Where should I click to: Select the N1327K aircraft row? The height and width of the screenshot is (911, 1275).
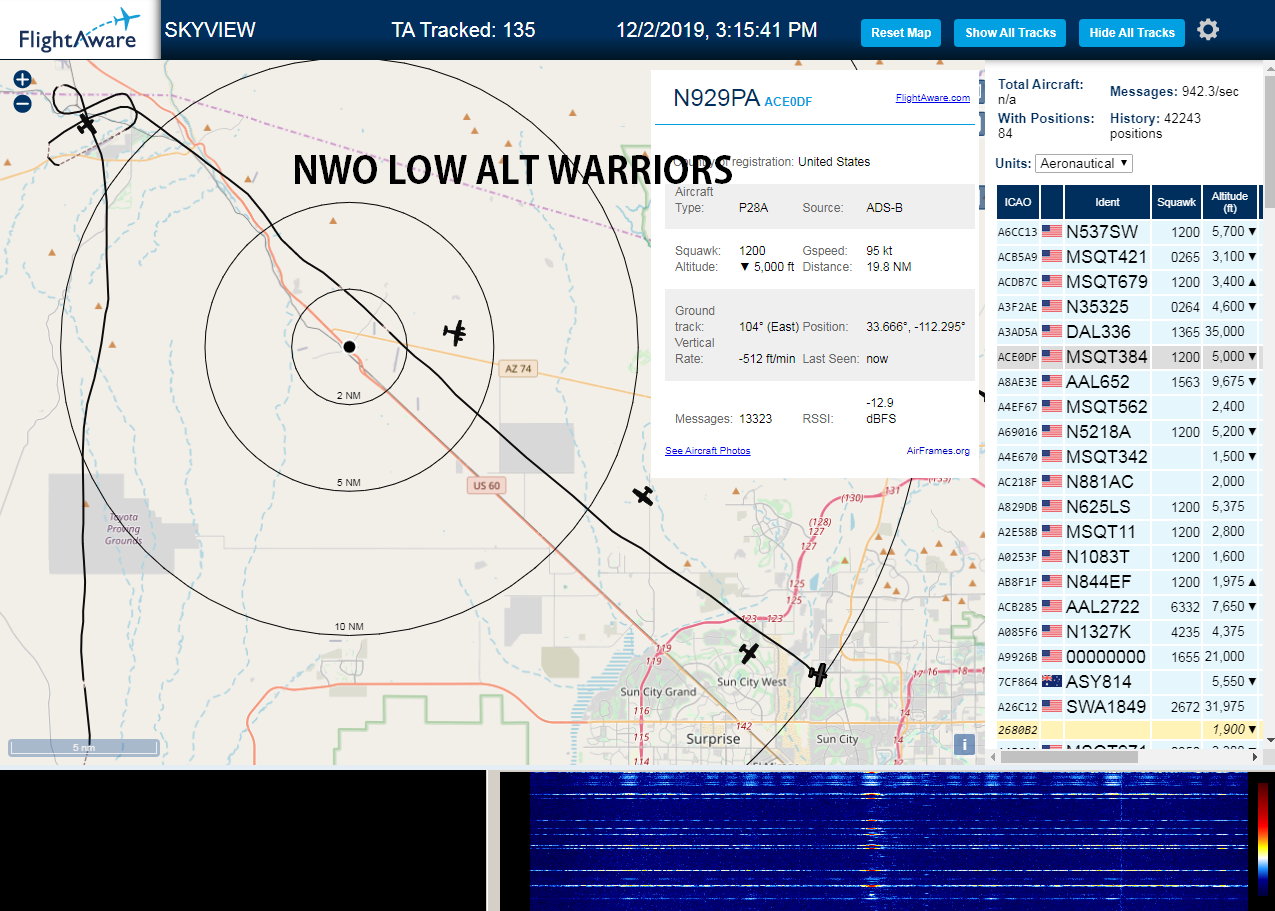(x=1128, y=631)
